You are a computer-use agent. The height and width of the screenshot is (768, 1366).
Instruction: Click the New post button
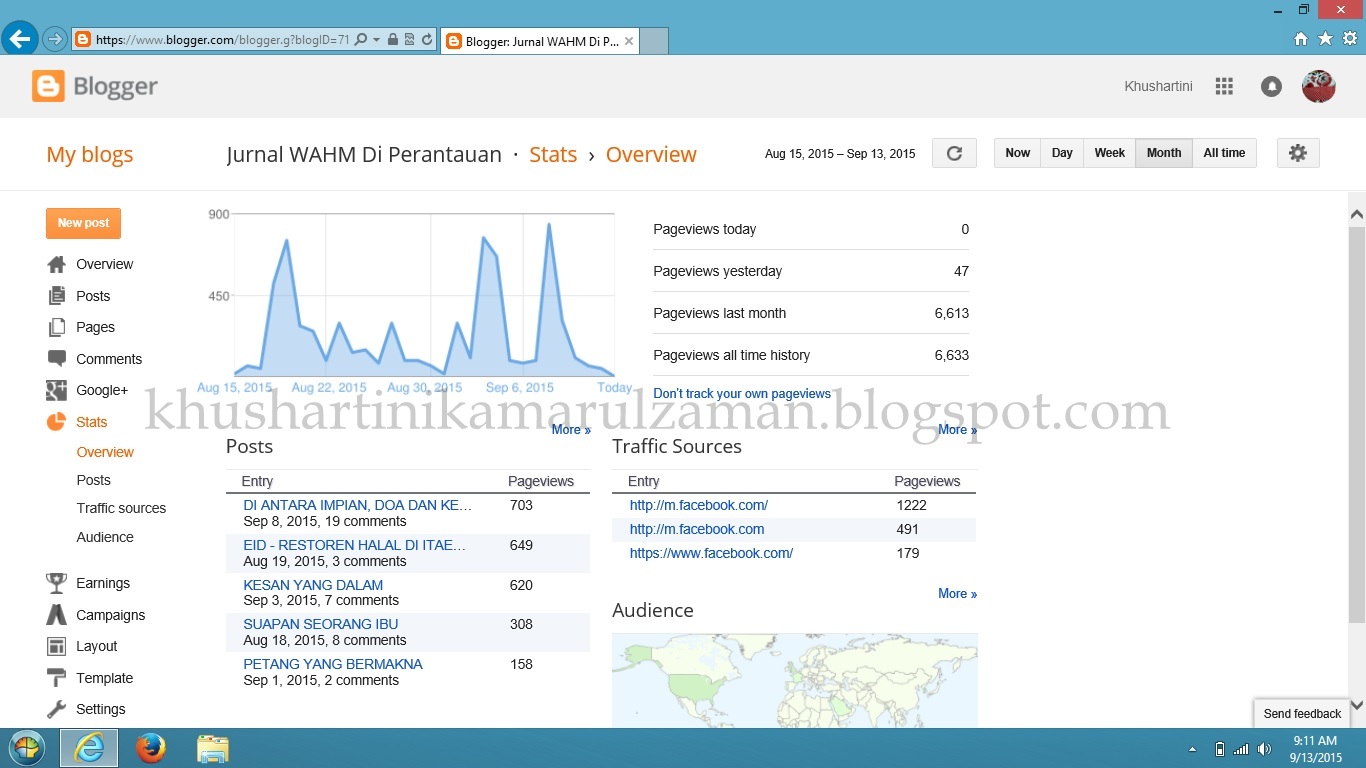pyautogui.click(x=83, y=223)
